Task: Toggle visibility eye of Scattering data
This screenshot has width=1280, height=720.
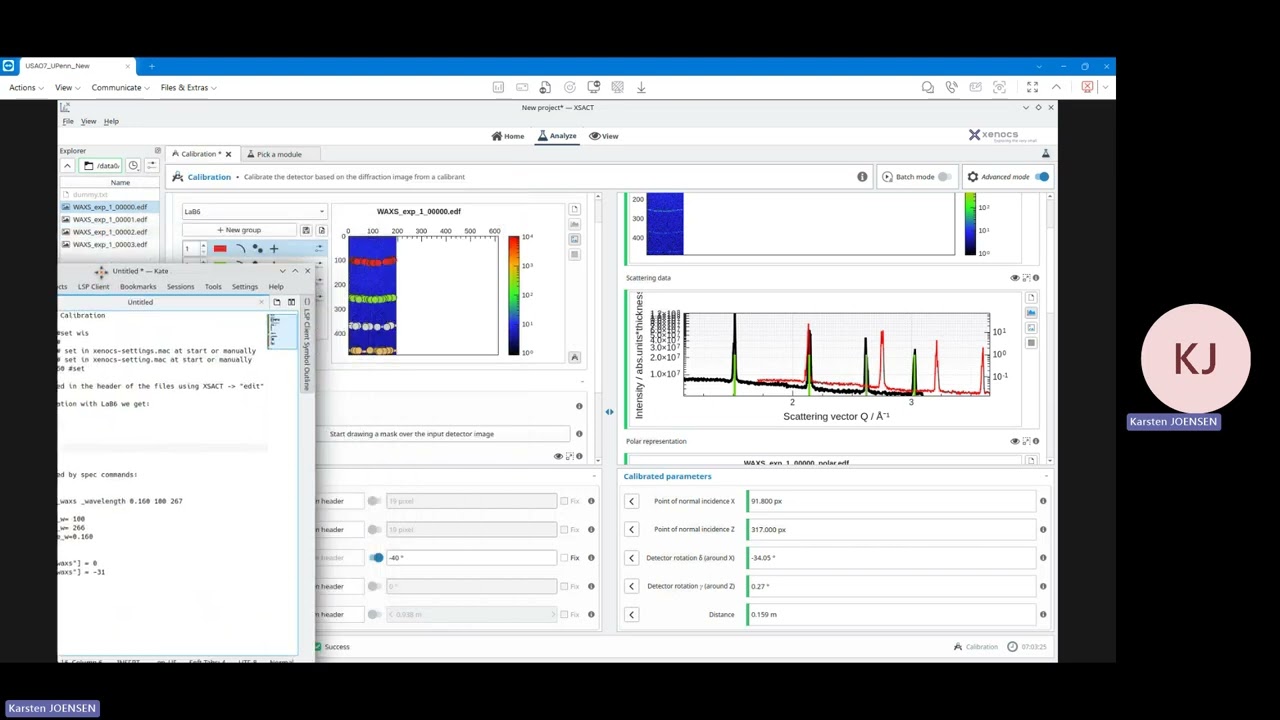Action: tap(1015, 278)
